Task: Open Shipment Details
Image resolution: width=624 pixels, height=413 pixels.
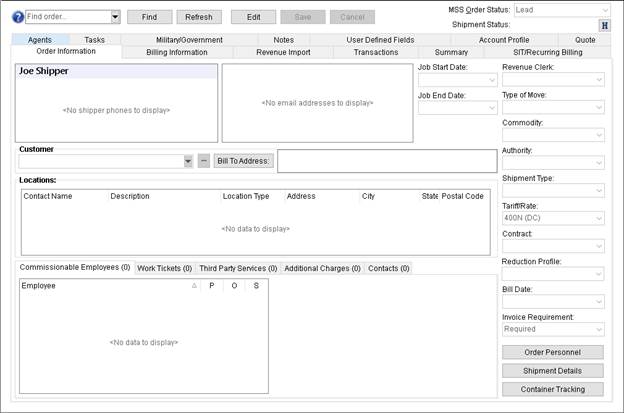Action: pyautogui.click(x=553, y=371)
